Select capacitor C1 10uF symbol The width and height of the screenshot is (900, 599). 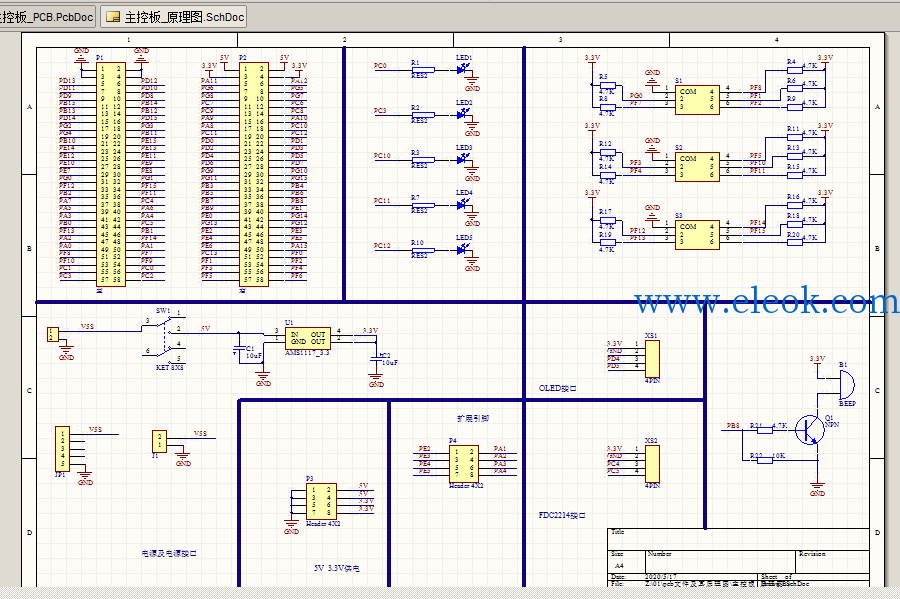(239, 350)
